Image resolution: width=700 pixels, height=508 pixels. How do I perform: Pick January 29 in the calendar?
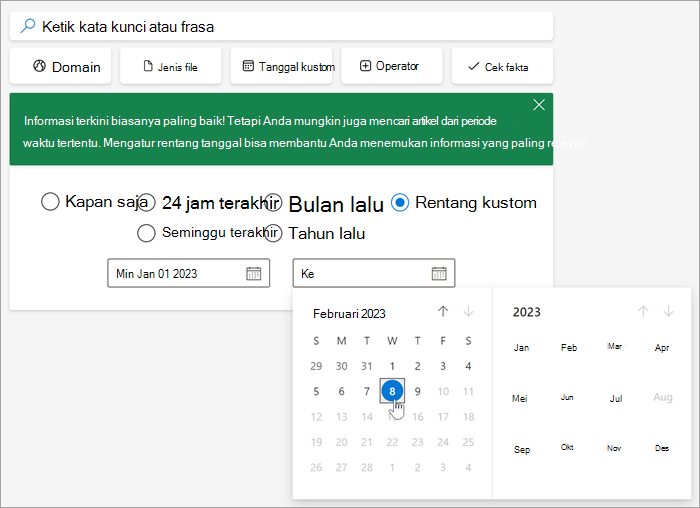click(316, 366)
